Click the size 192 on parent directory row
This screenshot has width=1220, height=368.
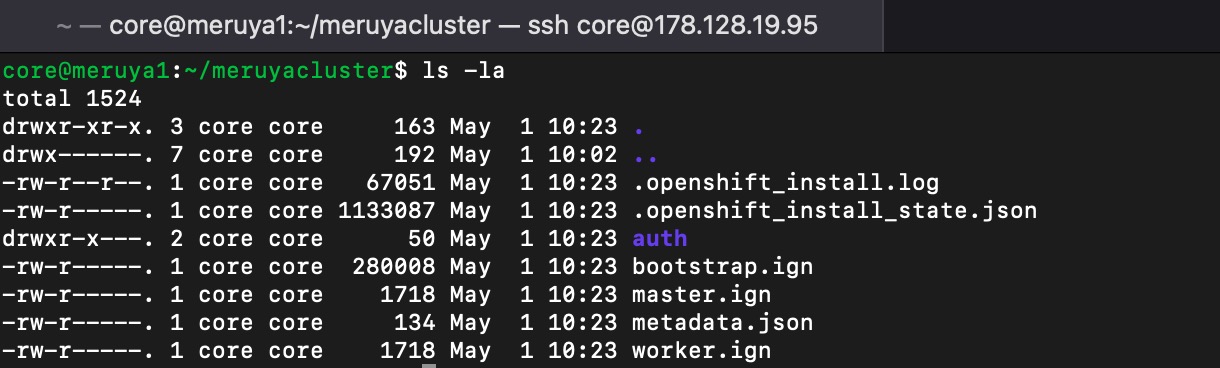(x=415, y=155)
